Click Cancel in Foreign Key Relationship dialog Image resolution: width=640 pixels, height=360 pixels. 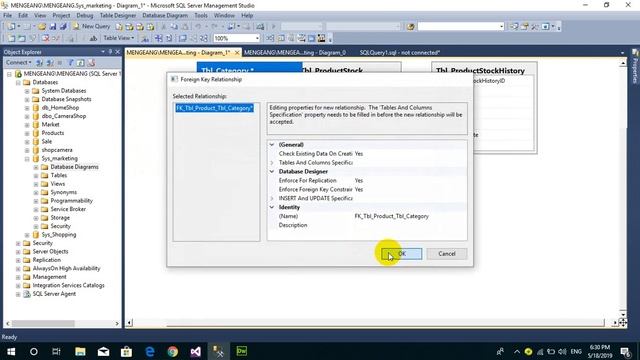(447, 254)
